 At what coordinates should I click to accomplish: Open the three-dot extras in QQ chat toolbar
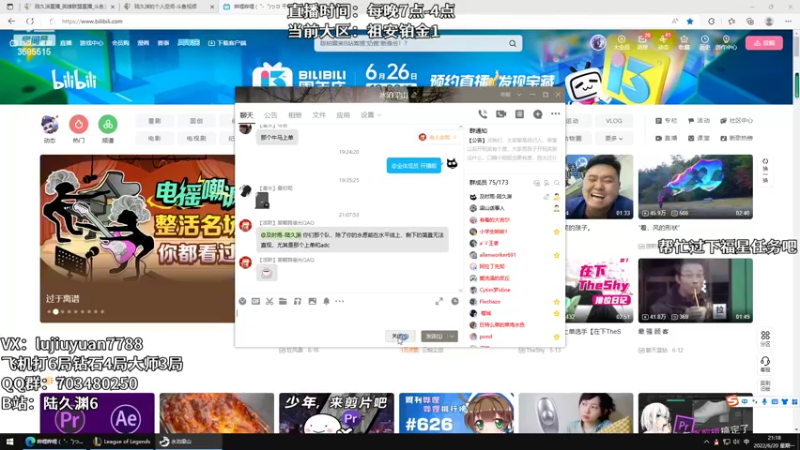340,302
